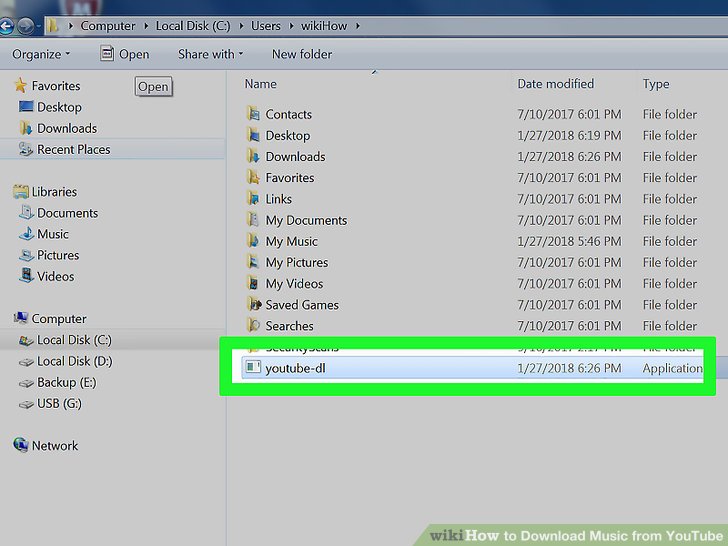Select the My Videos folder
This screenshot has height=546, width=728.
[x=294, y=284]
